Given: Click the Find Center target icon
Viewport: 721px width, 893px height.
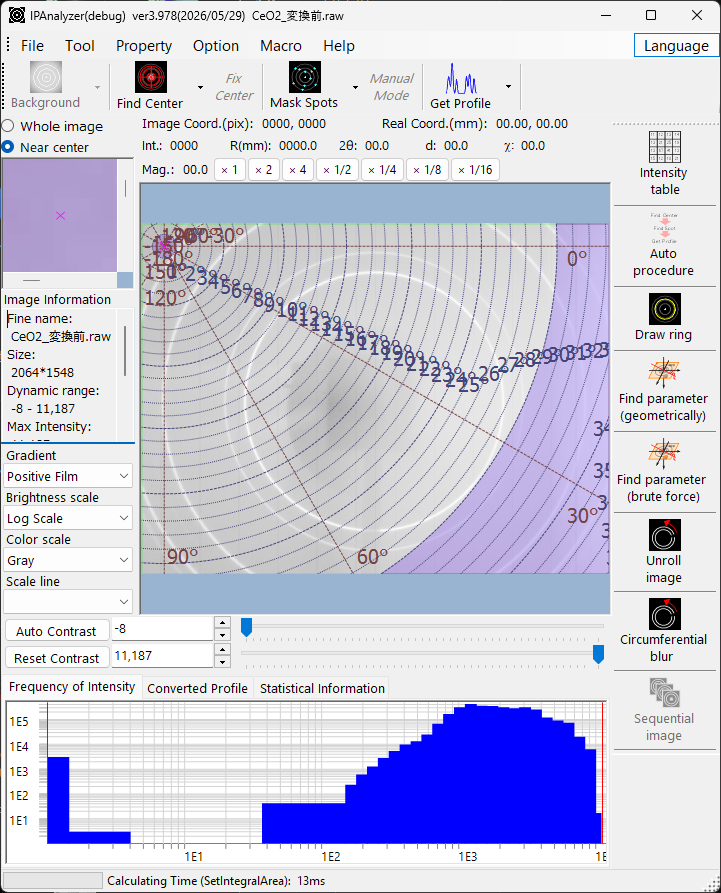Looking at the screenshot, I should 151,77.
